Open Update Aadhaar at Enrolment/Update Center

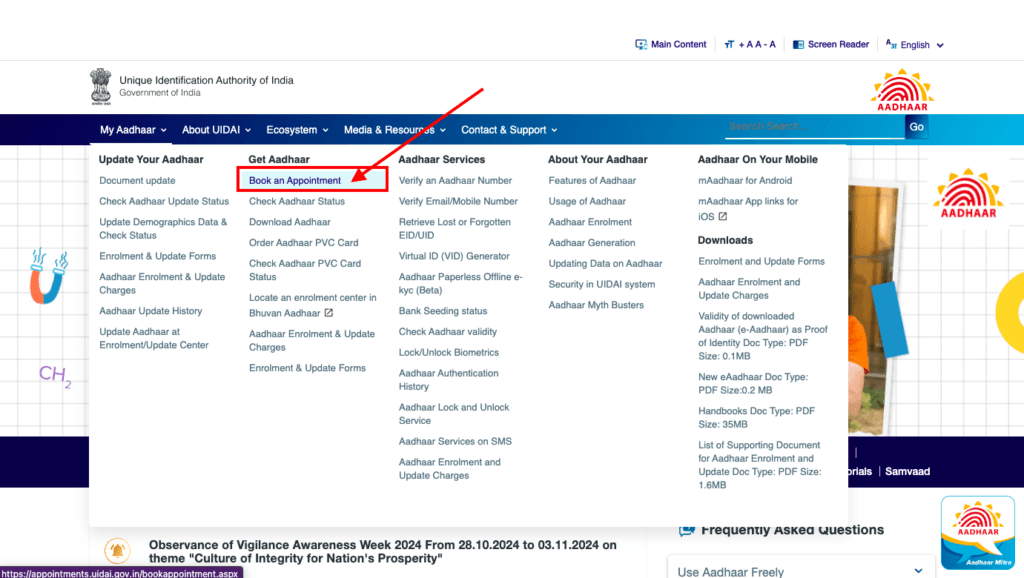click(x=154, y=338)
